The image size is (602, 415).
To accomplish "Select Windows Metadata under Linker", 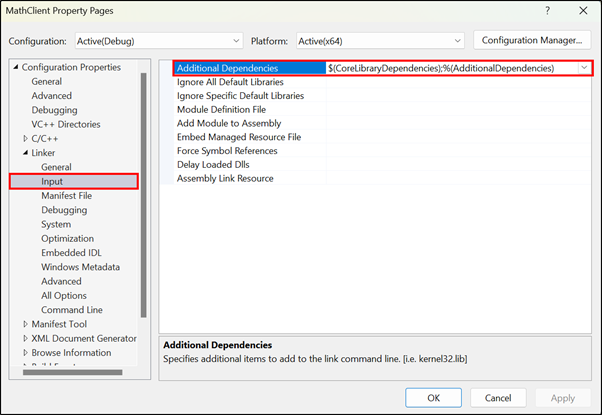I will [81, 267].
